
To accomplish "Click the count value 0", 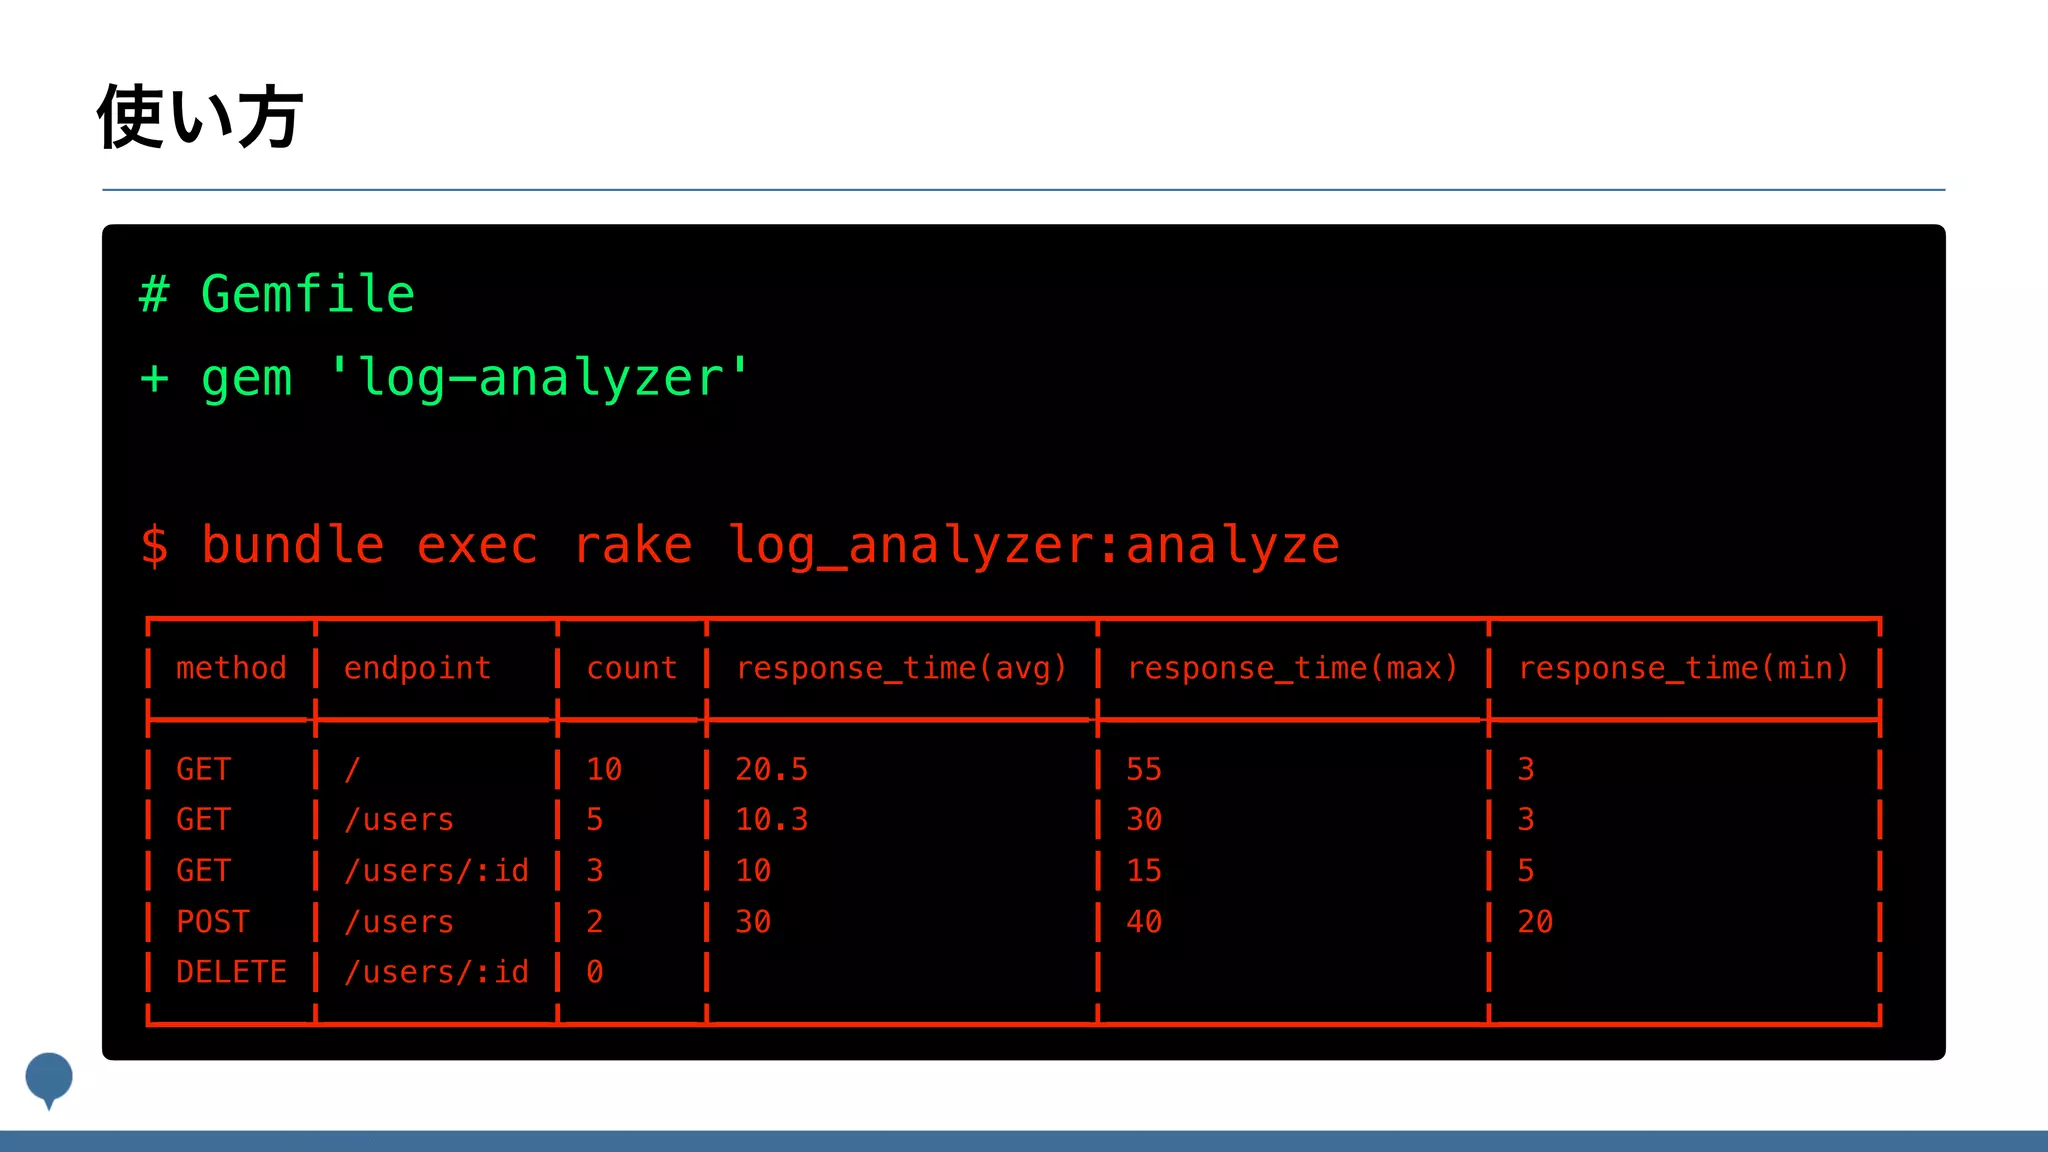I will pyautogui.click(x=595, y=971).
